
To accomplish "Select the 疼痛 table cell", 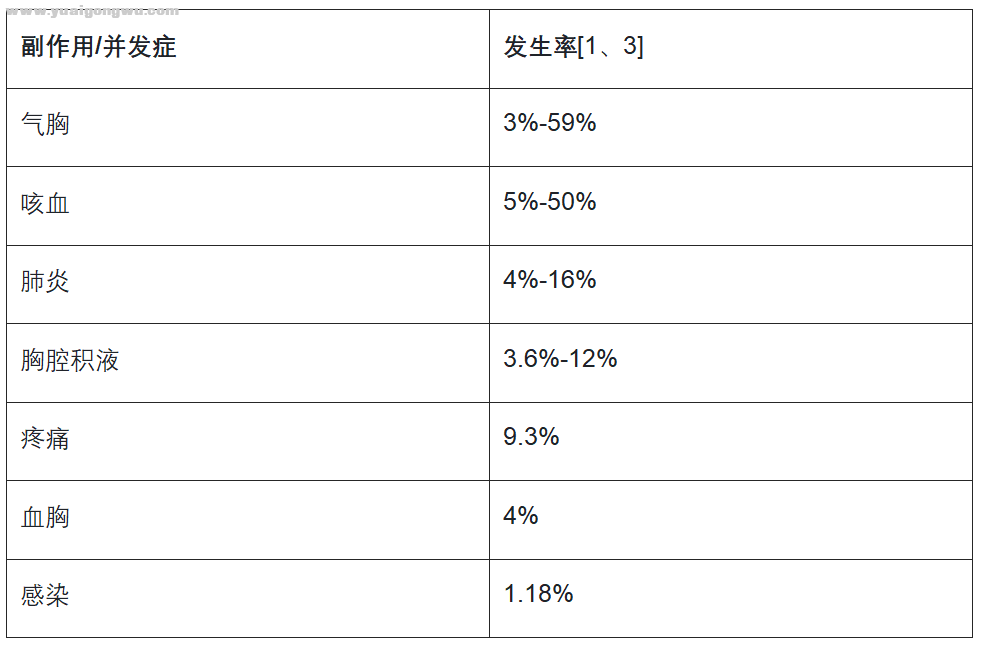I will [248, 442].
